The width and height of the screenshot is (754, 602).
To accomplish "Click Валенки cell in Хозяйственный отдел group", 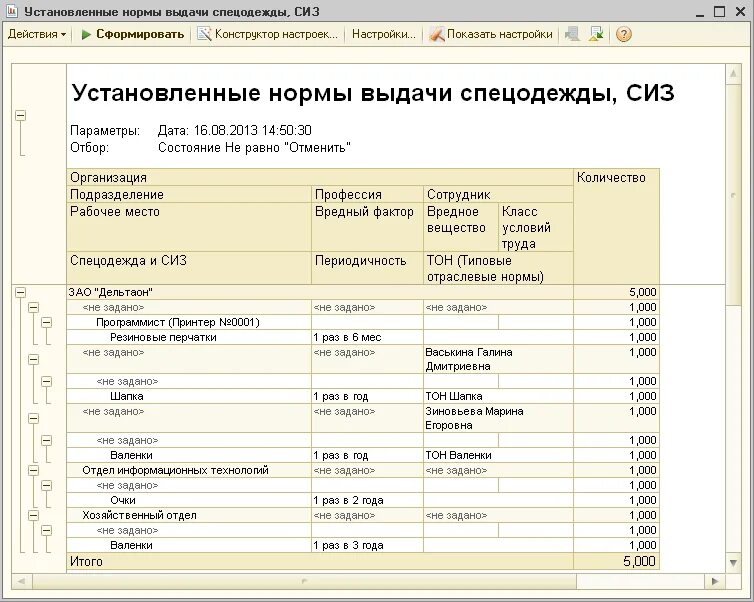I will click(x=189, y=545).
